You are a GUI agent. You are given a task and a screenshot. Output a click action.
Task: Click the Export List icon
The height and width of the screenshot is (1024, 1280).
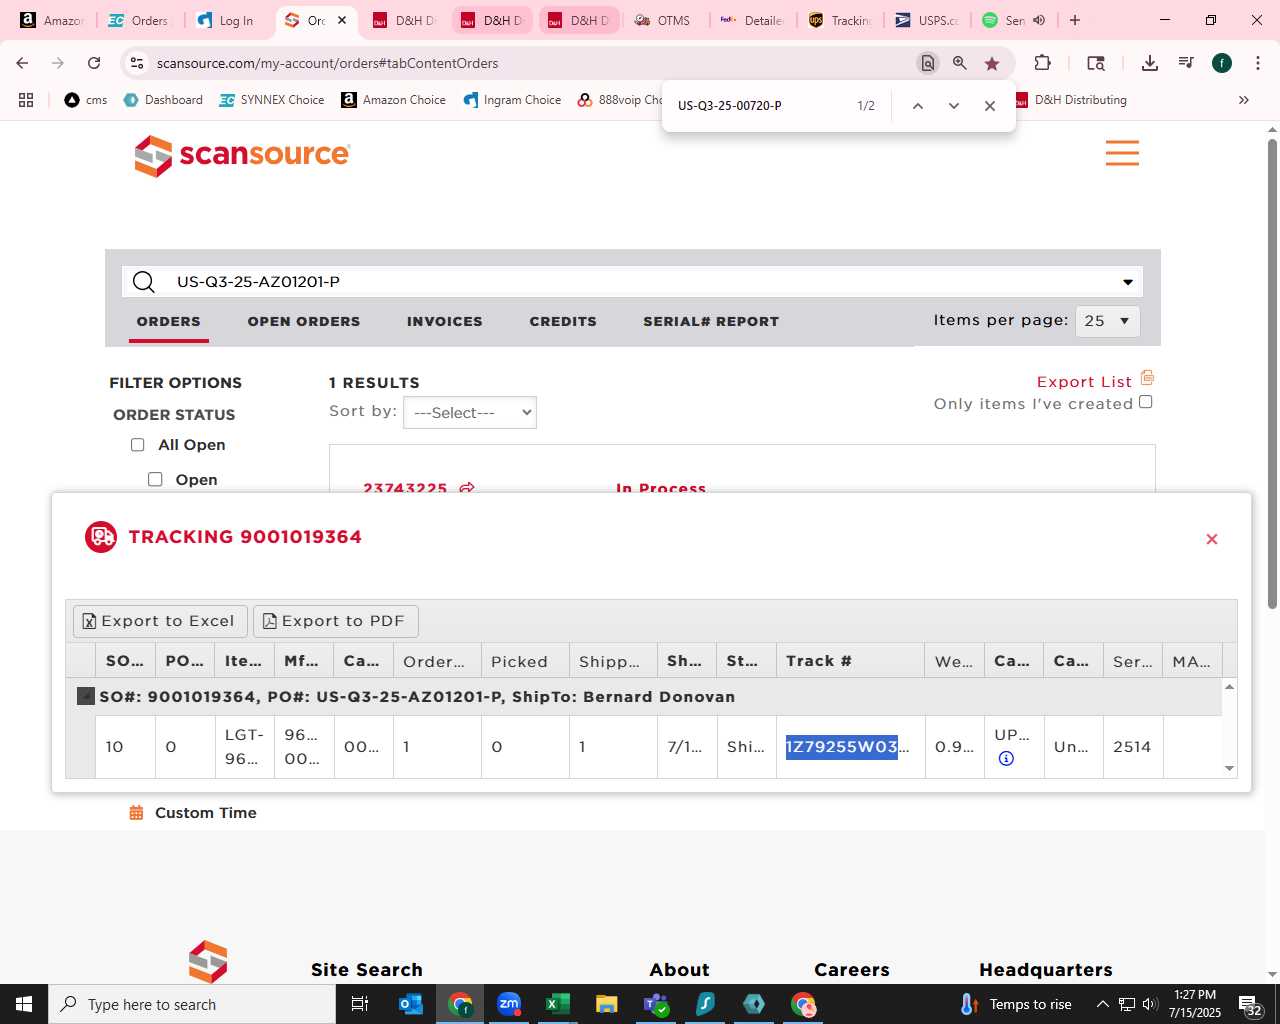(x=1147, y=378)
